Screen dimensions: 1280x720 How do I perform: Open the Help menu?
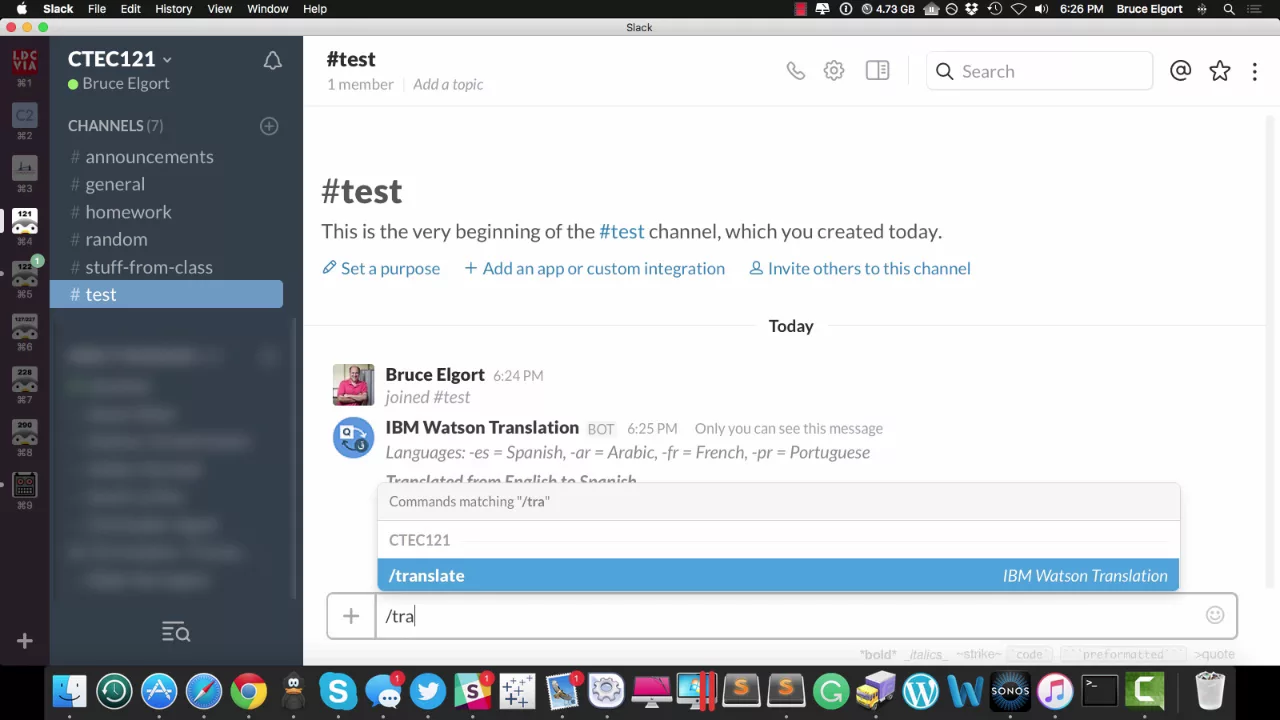[x=314, y=9]
